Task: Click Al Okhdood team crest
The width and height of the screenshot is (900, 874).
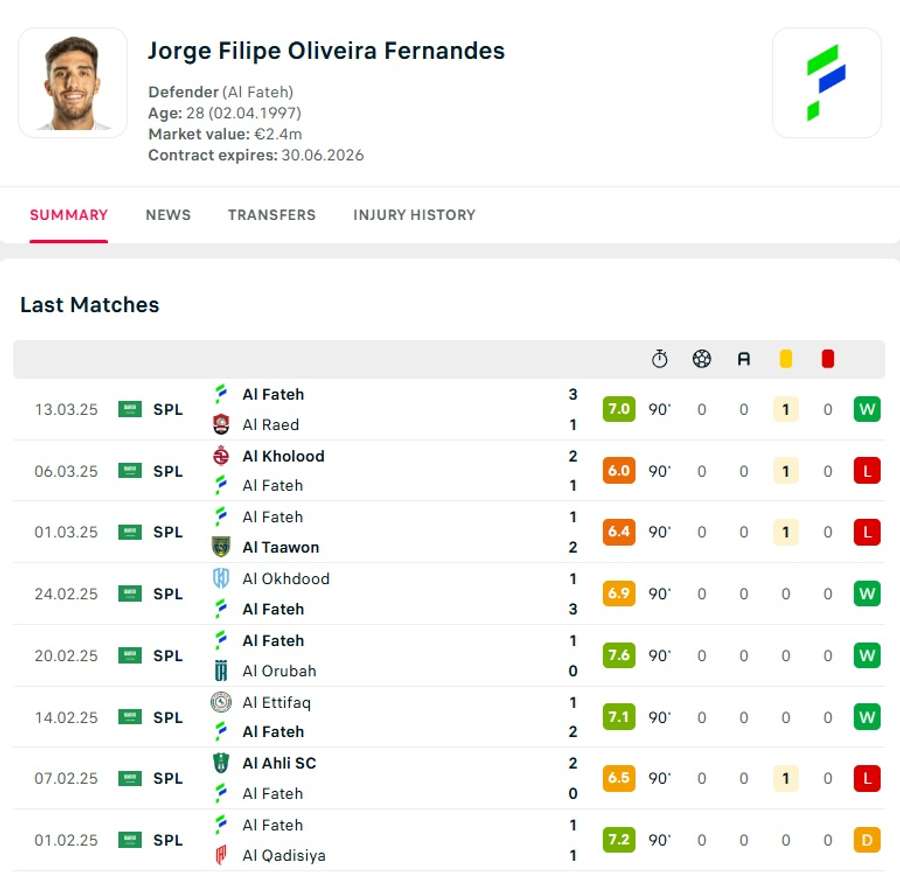Action: (x=221, y=578)
